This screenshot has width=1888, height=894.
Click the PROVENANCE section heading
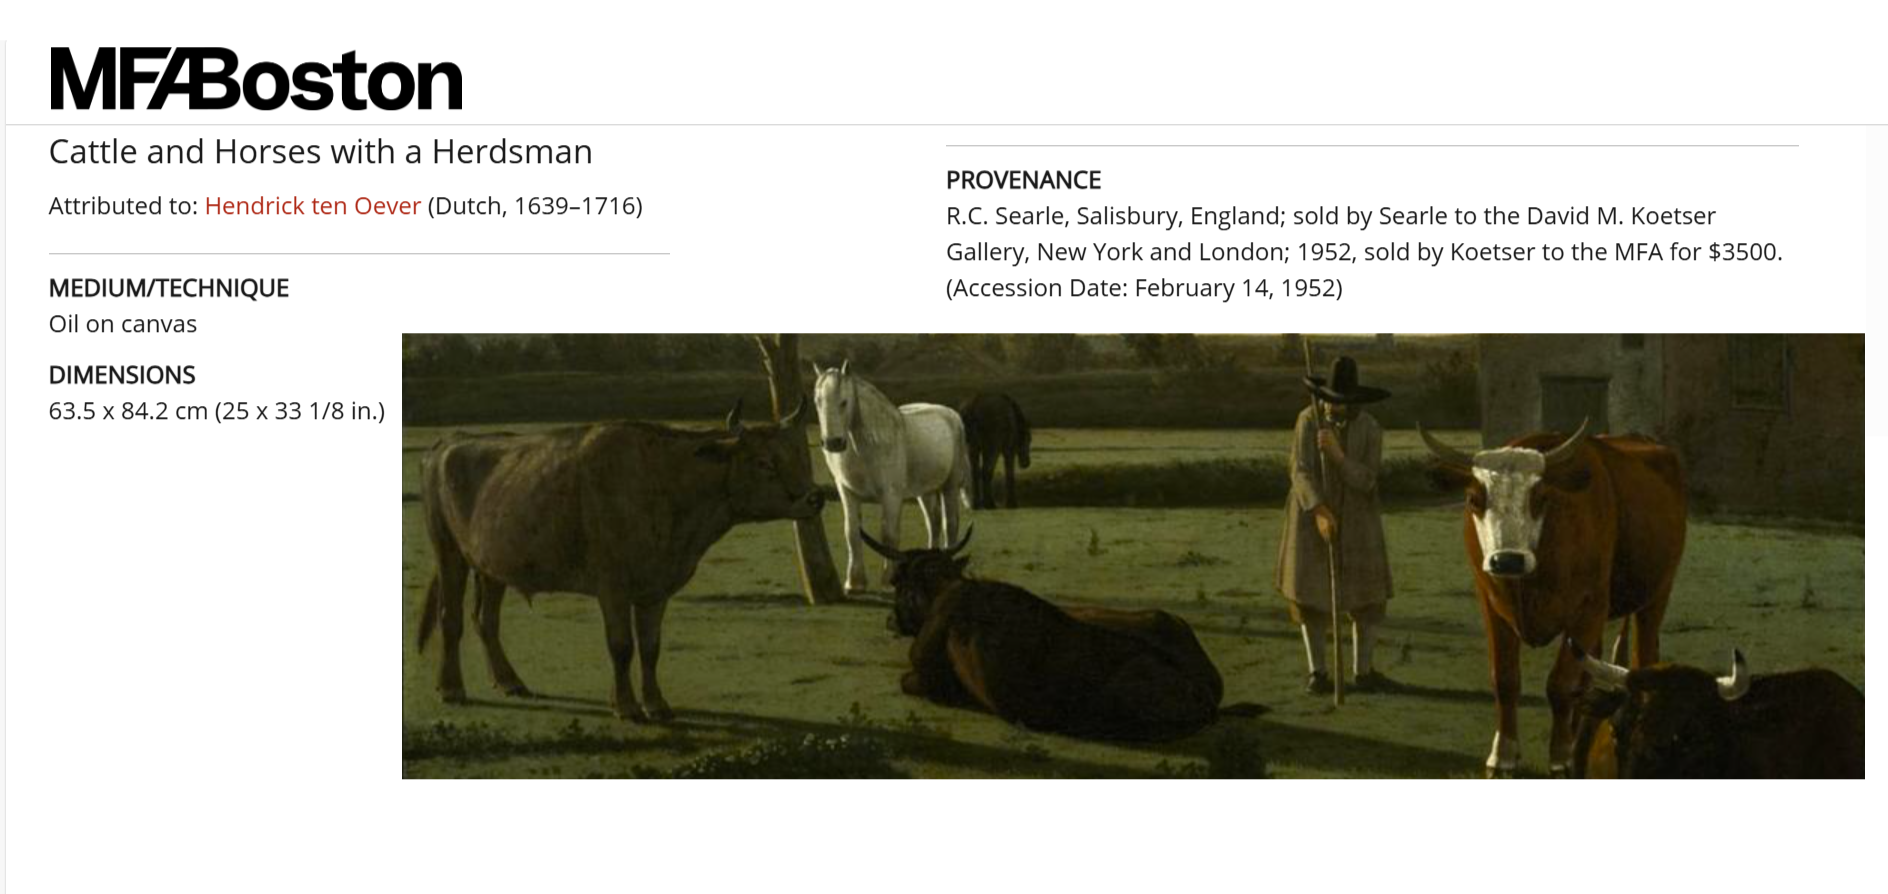[1023, 180]
